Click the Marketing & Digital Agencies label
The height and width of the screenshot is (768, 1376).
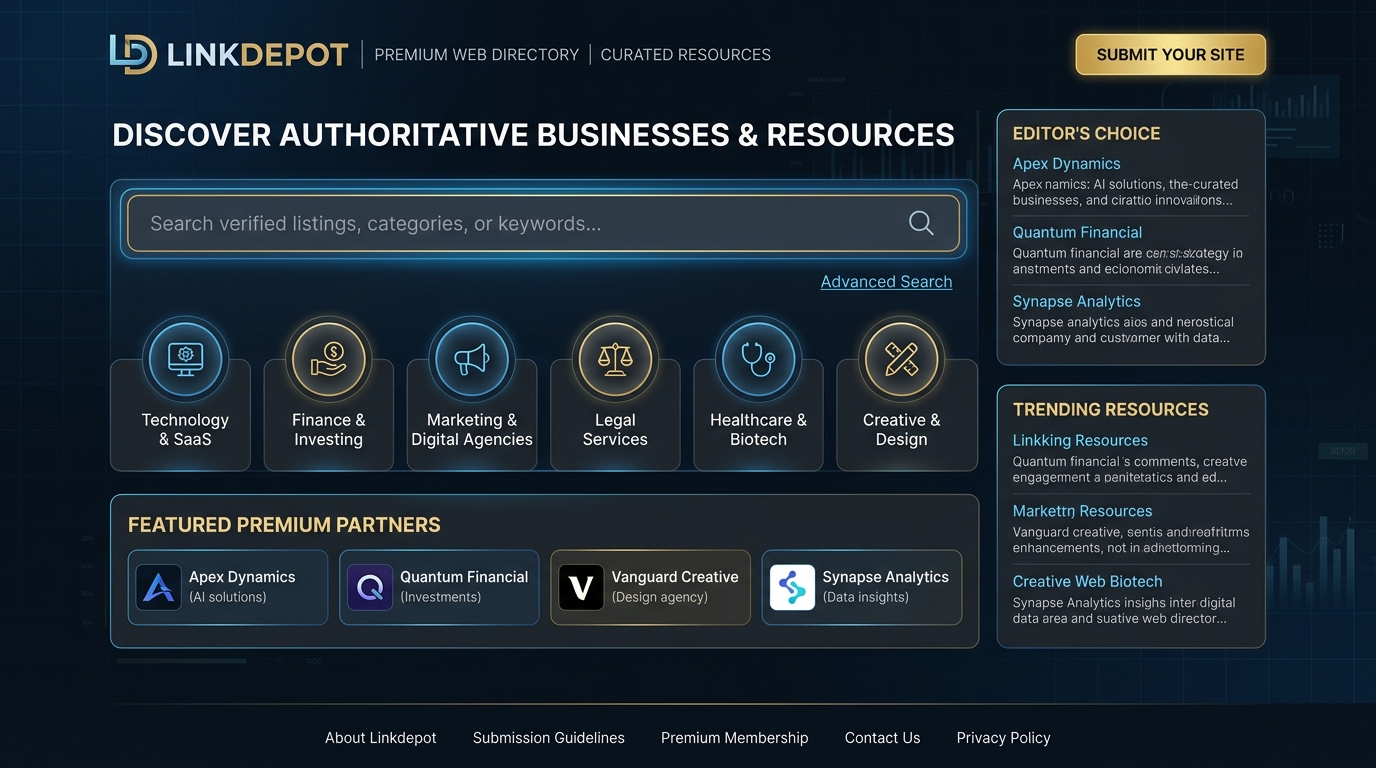click(472, 429)
